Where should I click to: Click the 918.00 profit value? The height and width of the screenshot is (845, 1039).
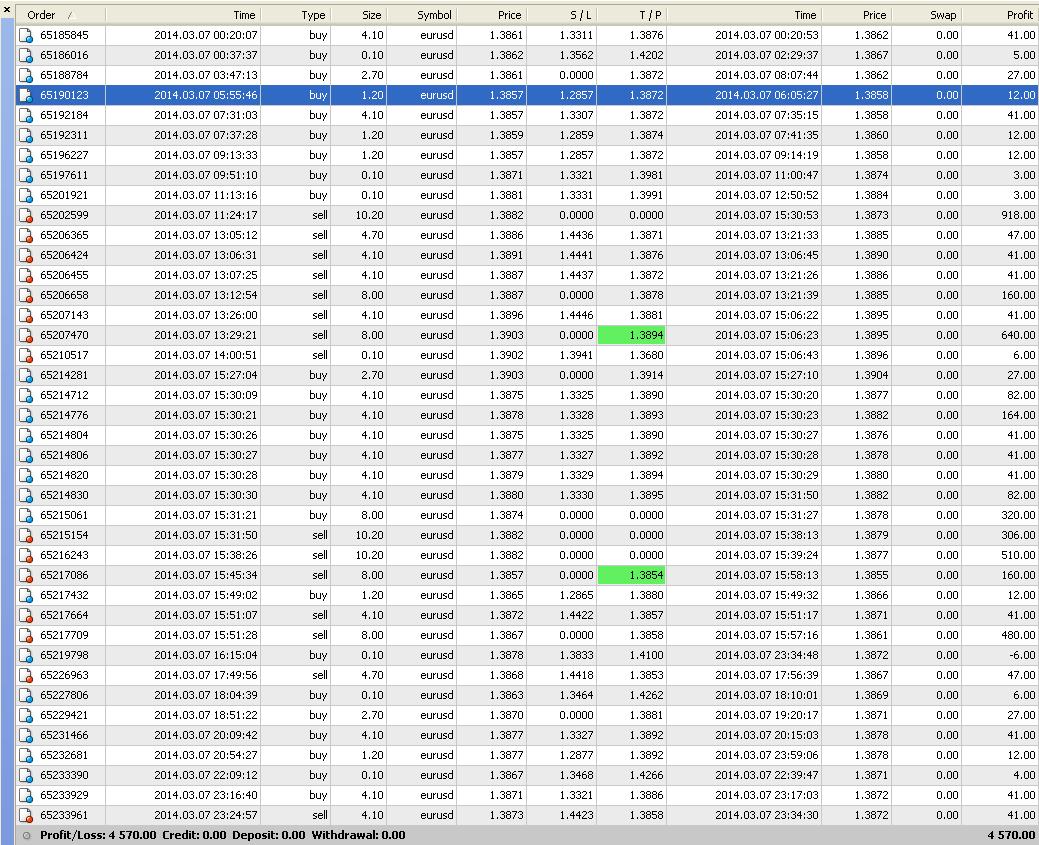click(x=1018, y=215)
